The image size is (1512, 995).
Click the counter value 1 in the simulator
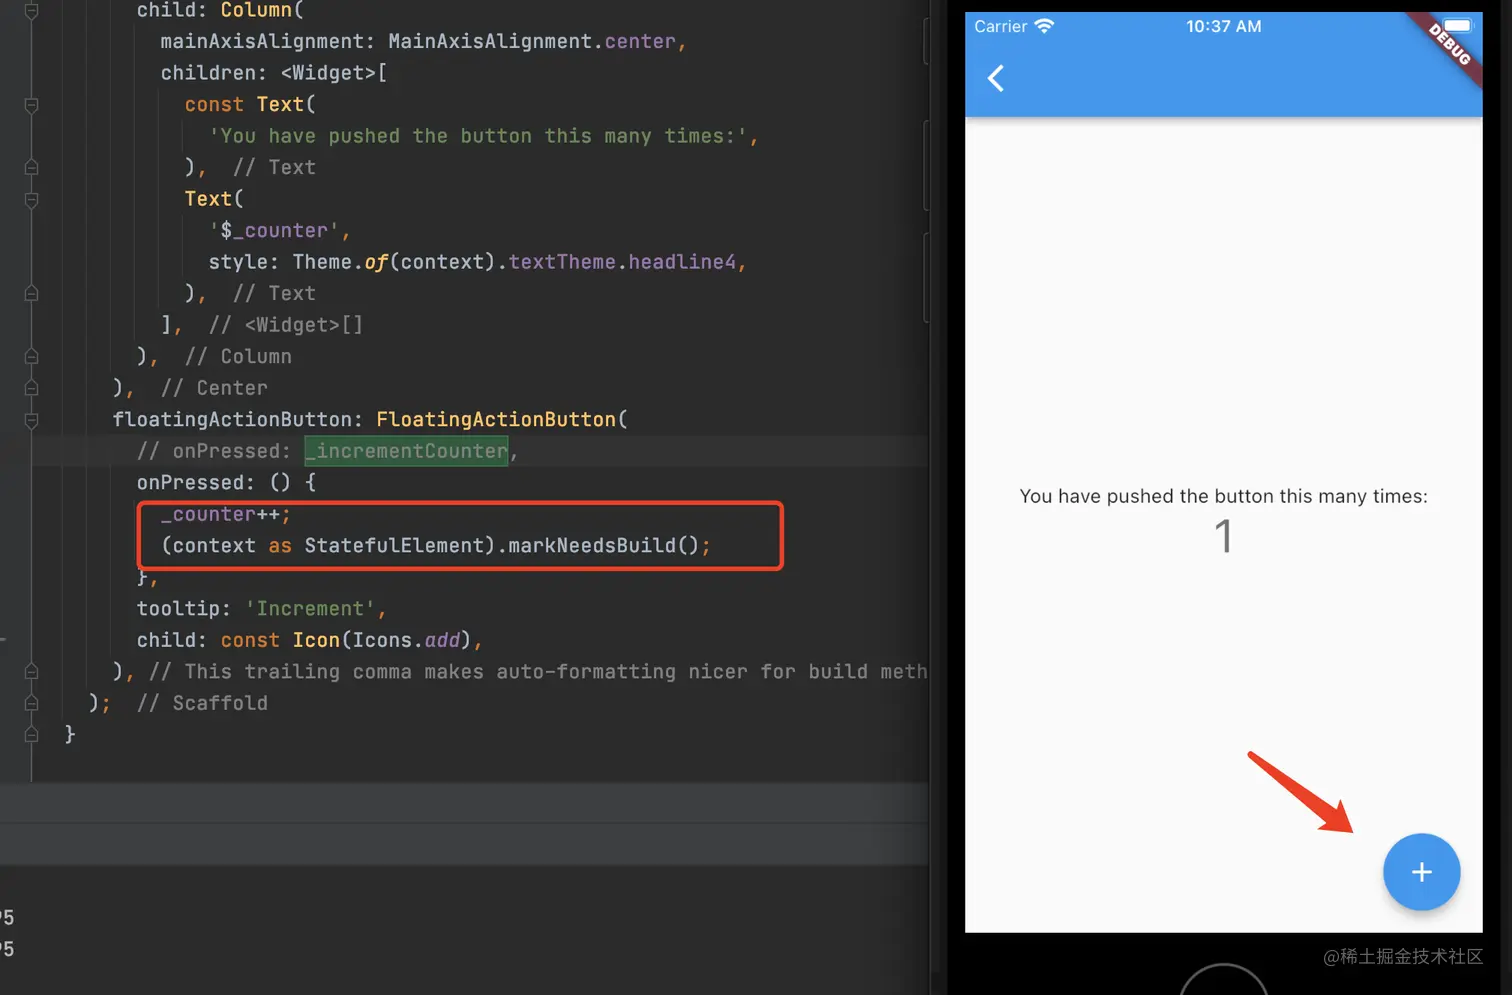coord(1223,536)
